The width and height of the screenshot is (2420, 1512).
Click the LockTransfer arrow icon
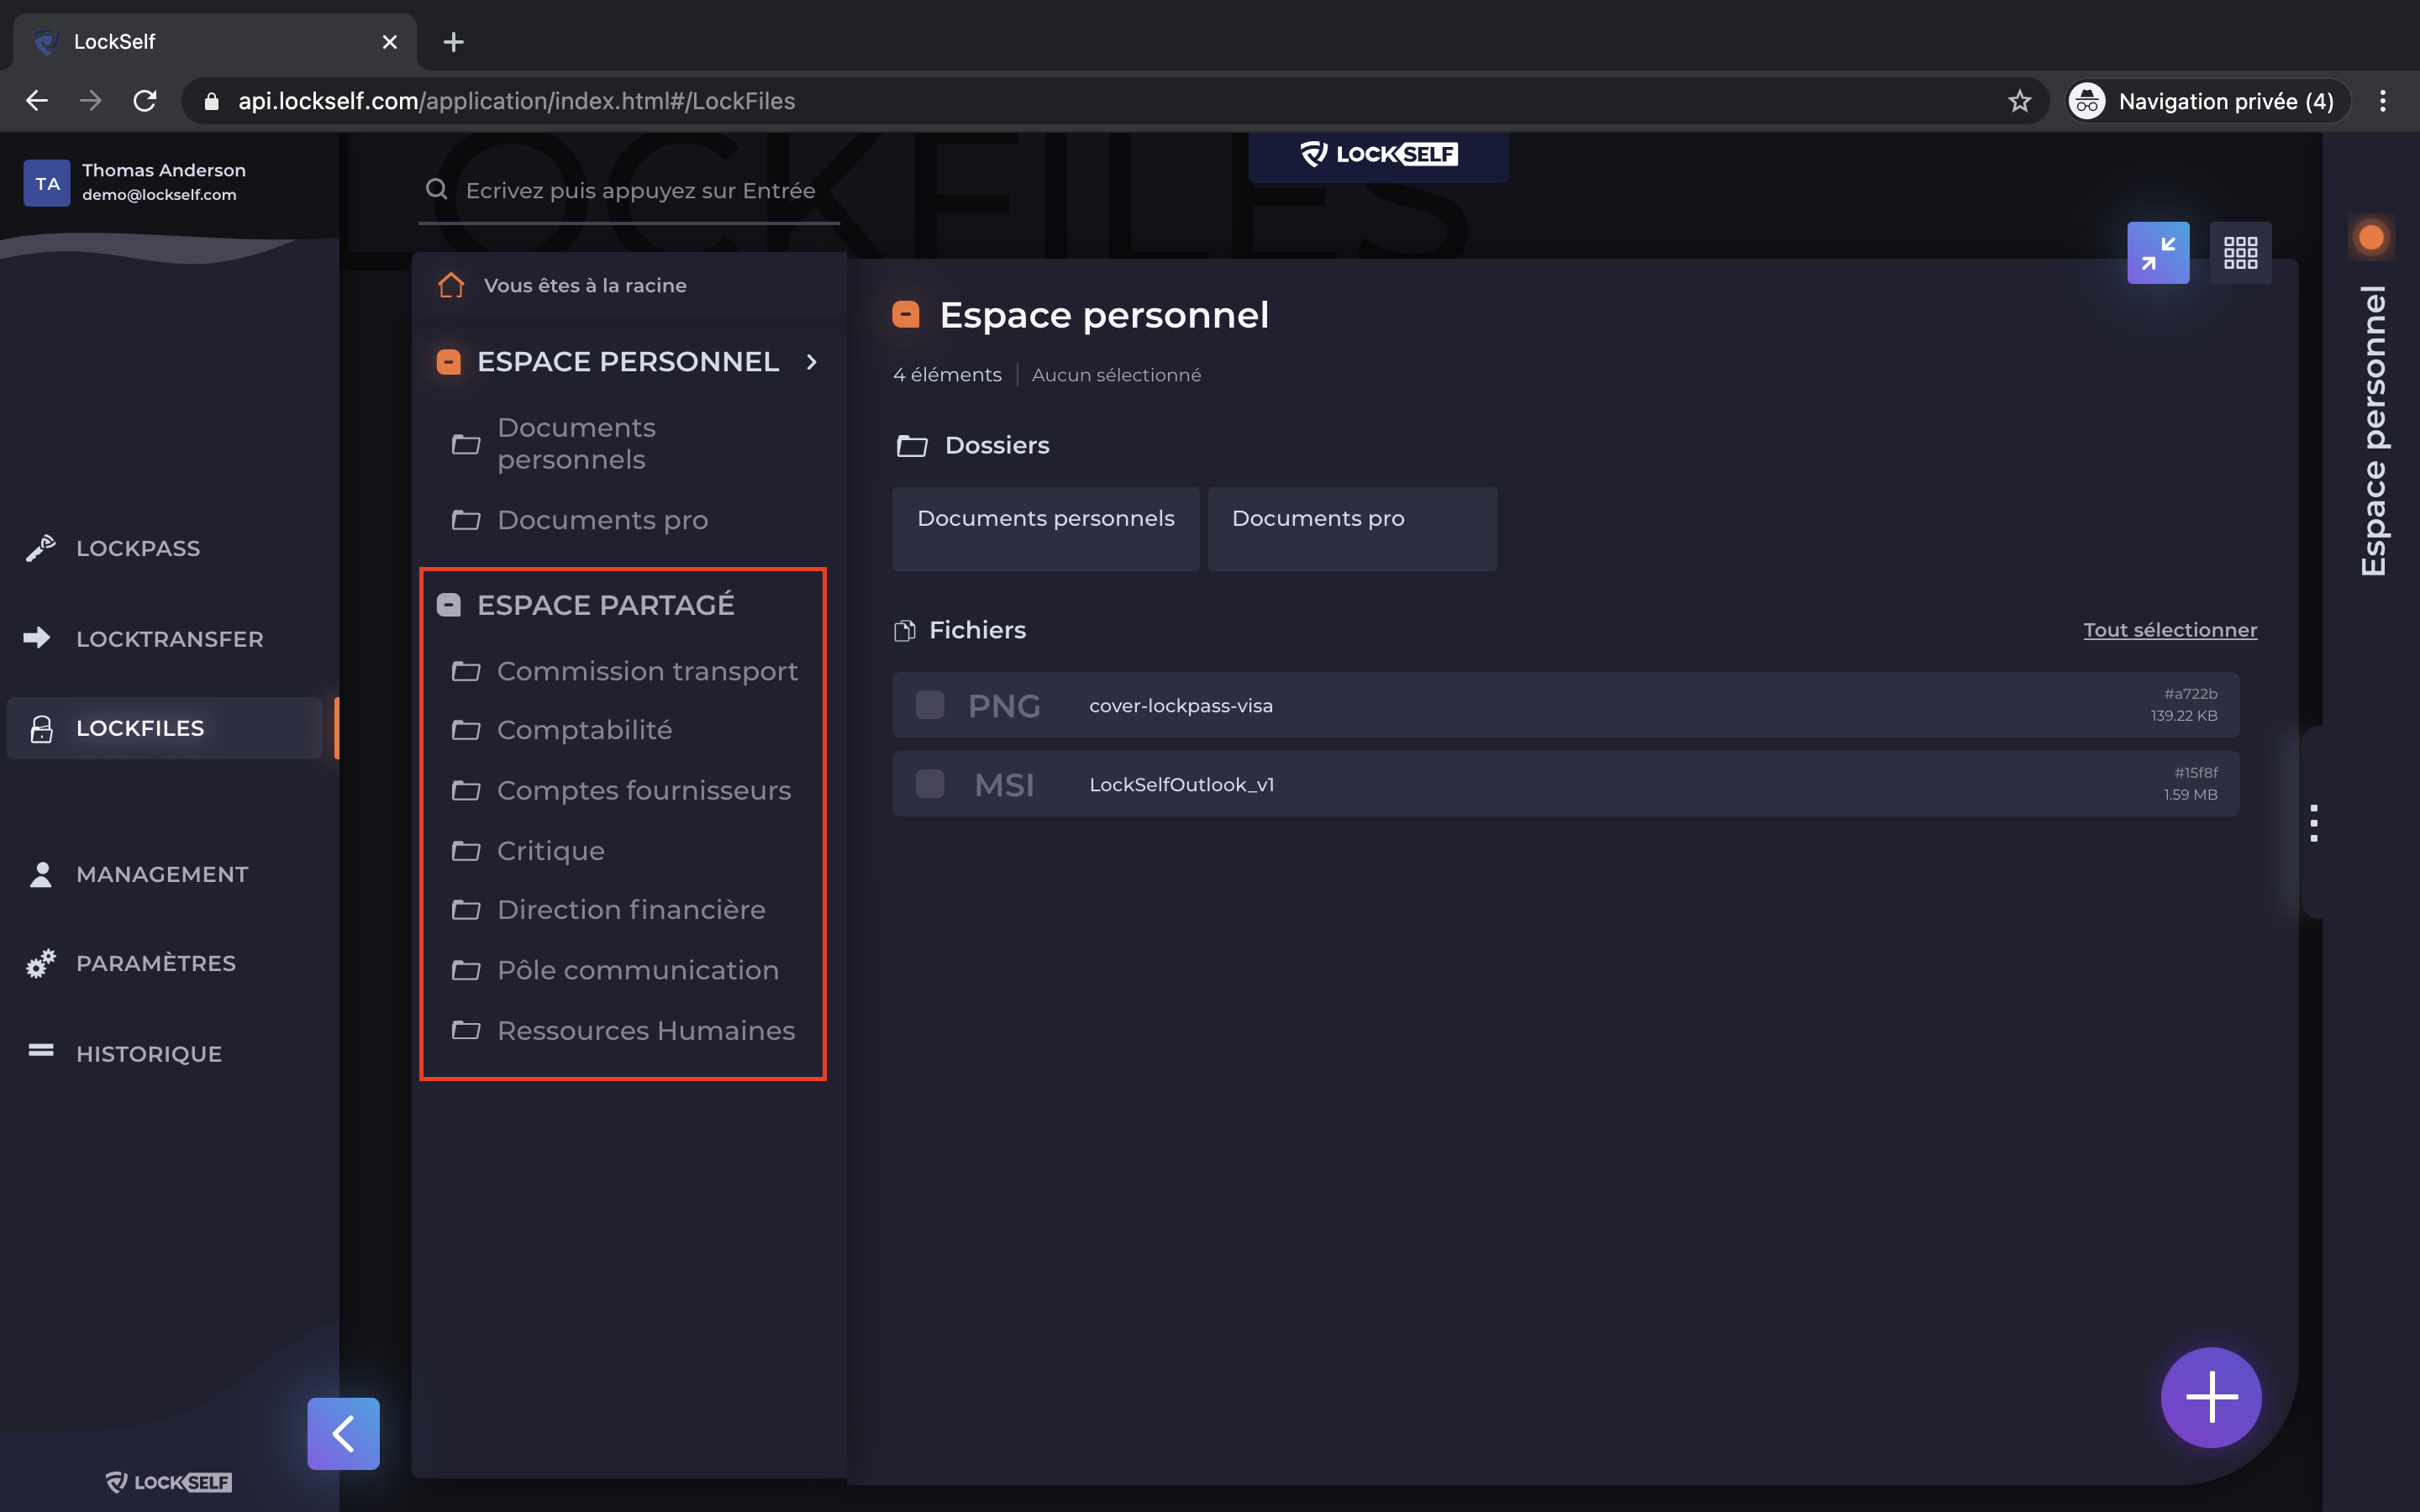point(37,637)
